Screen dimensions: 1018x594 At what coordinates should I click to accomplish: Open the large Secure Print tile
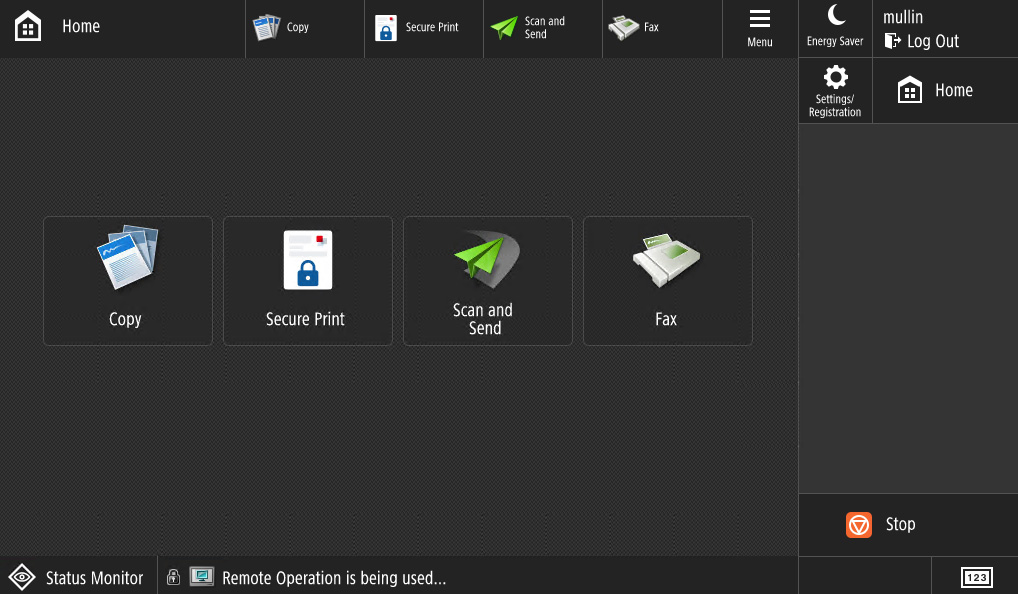(308, 280)
